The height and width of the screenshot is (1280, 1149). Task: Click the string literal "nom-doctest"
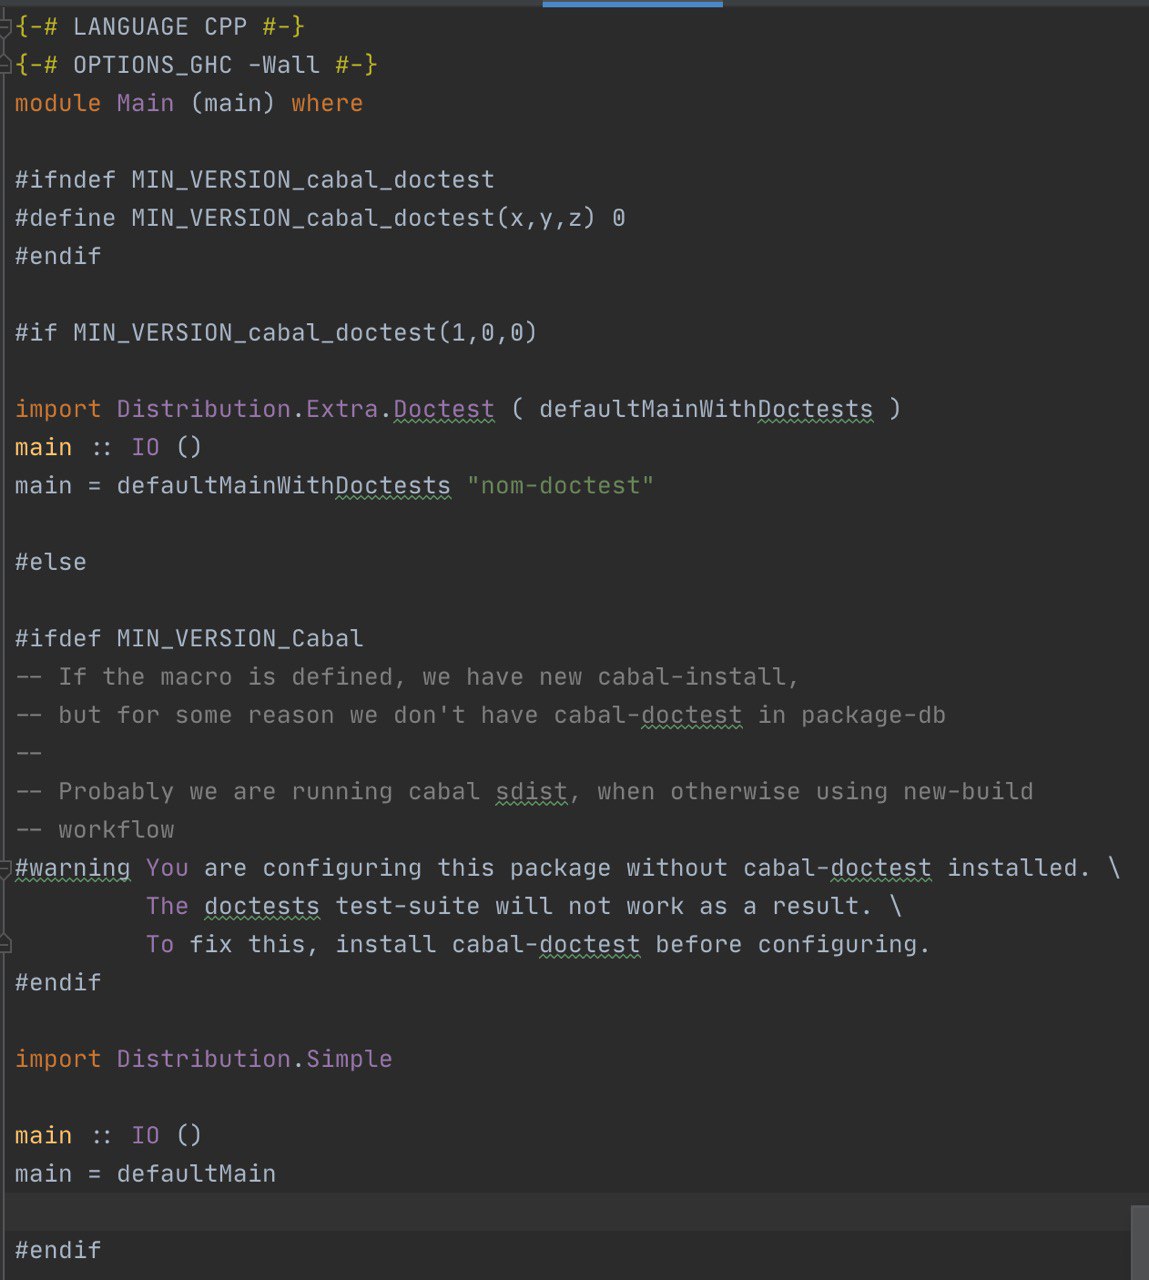tap(560, 486)
